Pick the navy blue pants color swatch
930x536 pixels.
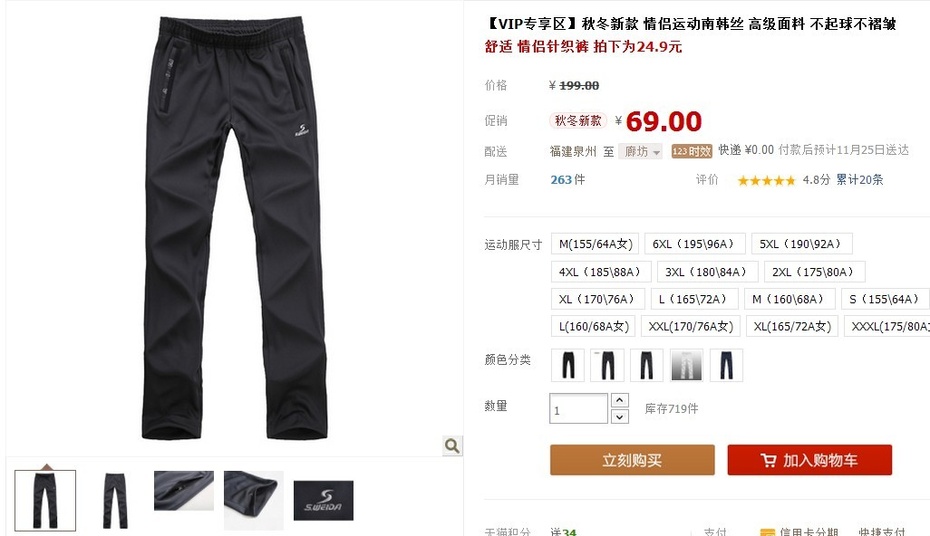[x=727, y=365]
